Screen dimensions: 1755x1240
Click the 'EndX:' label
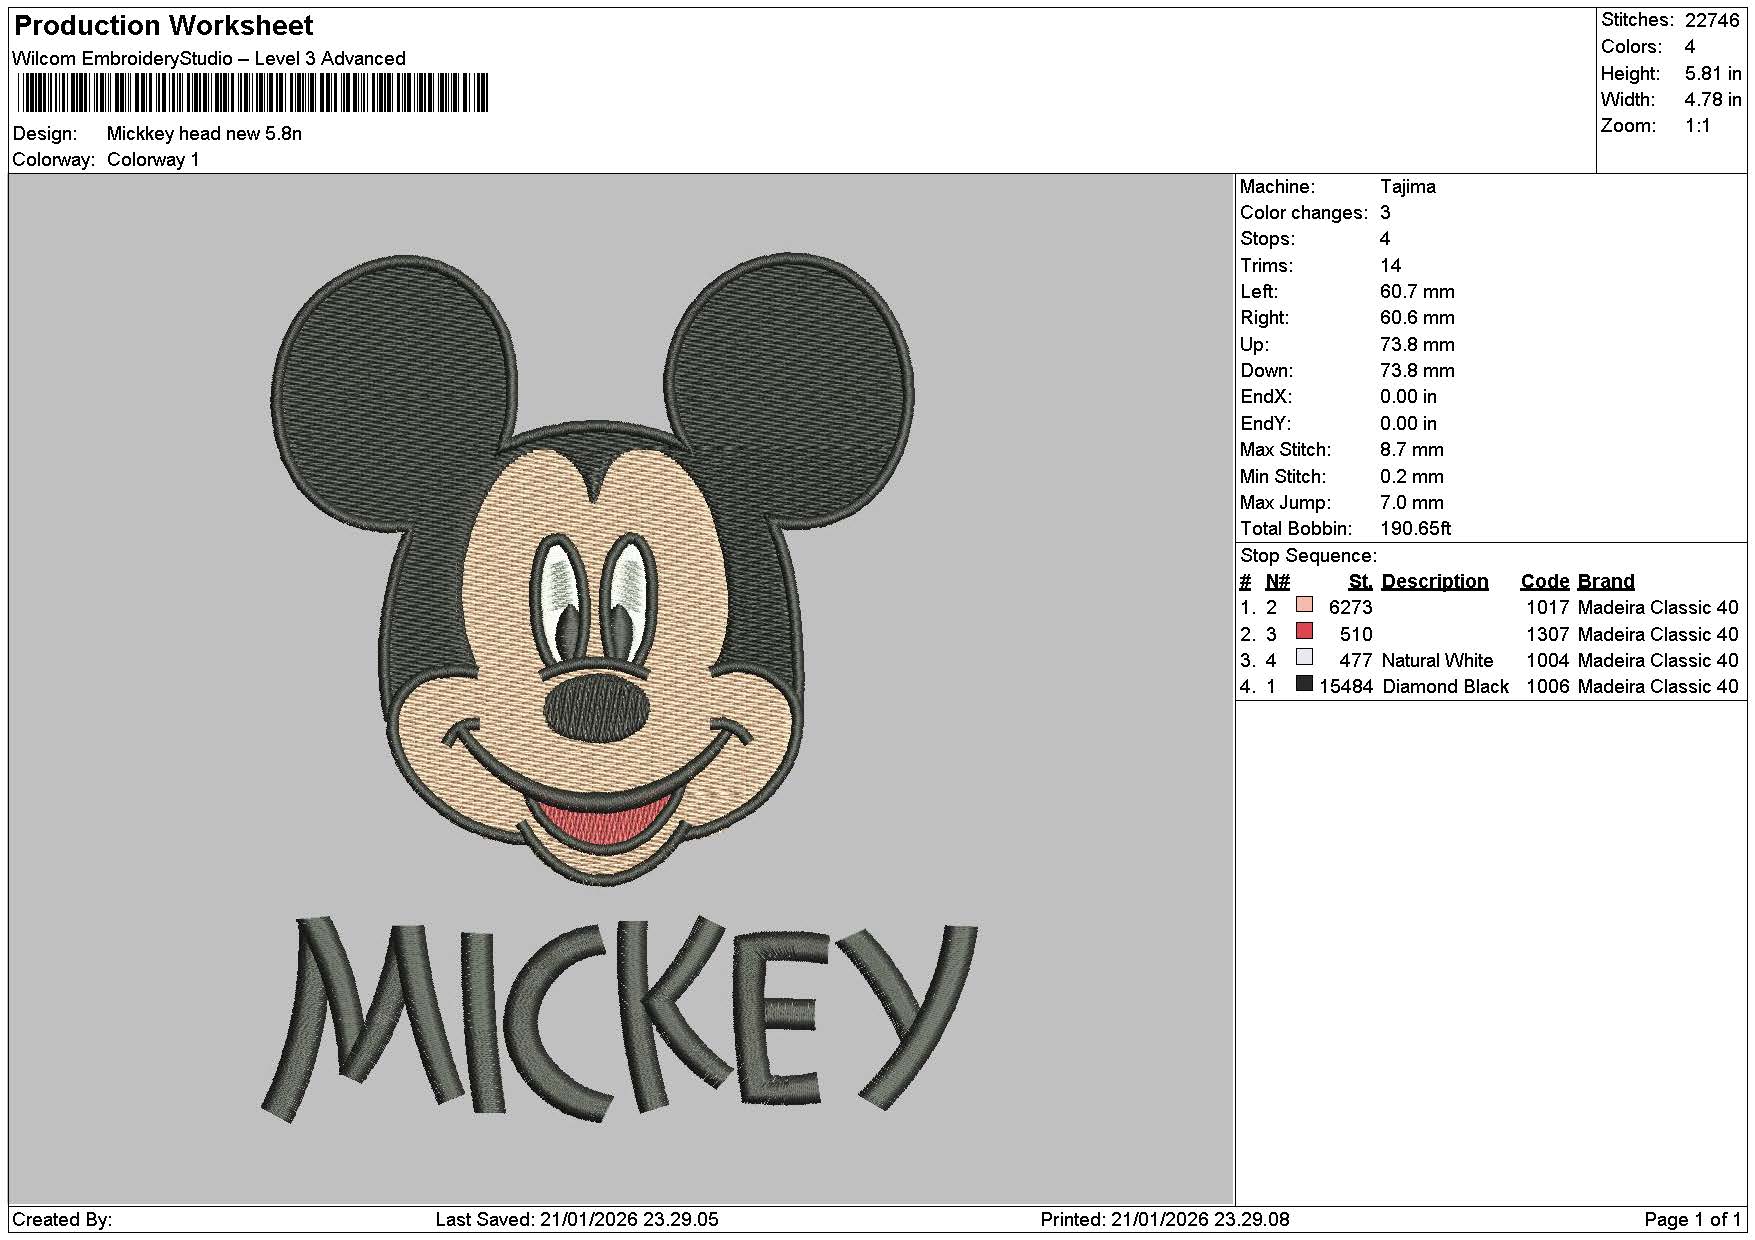(1266, 396)
